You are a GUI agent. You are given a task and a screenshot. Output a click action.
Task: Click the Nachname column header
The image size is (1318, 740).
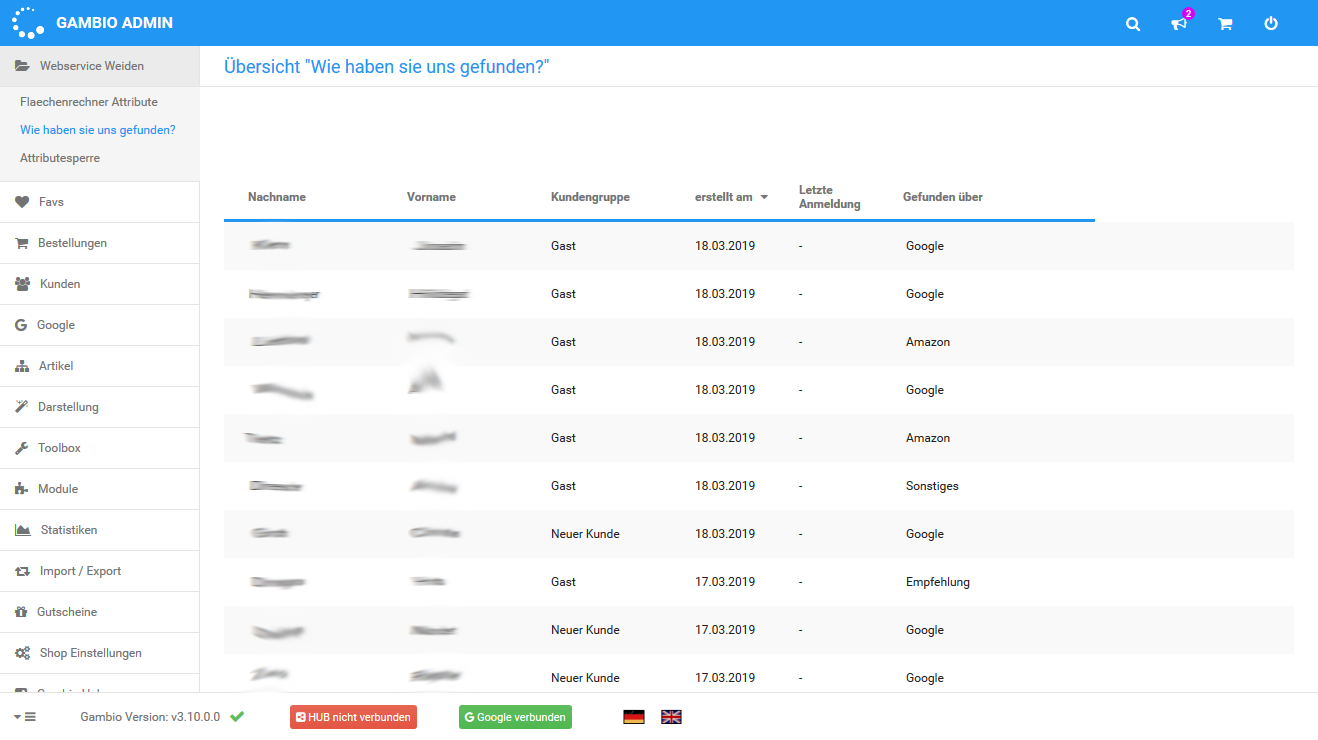[x=277, y=198]
